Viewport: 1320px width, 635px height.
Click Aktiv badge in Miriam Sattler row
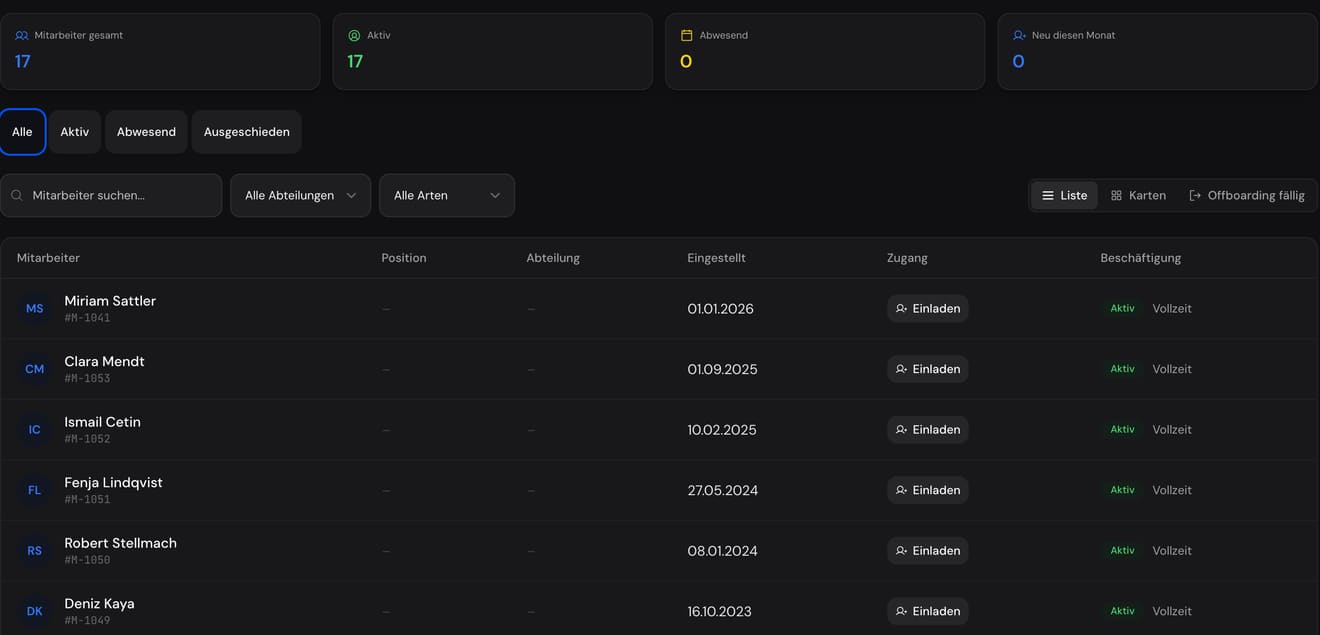pyautogui.click(x=1122, y=308)
